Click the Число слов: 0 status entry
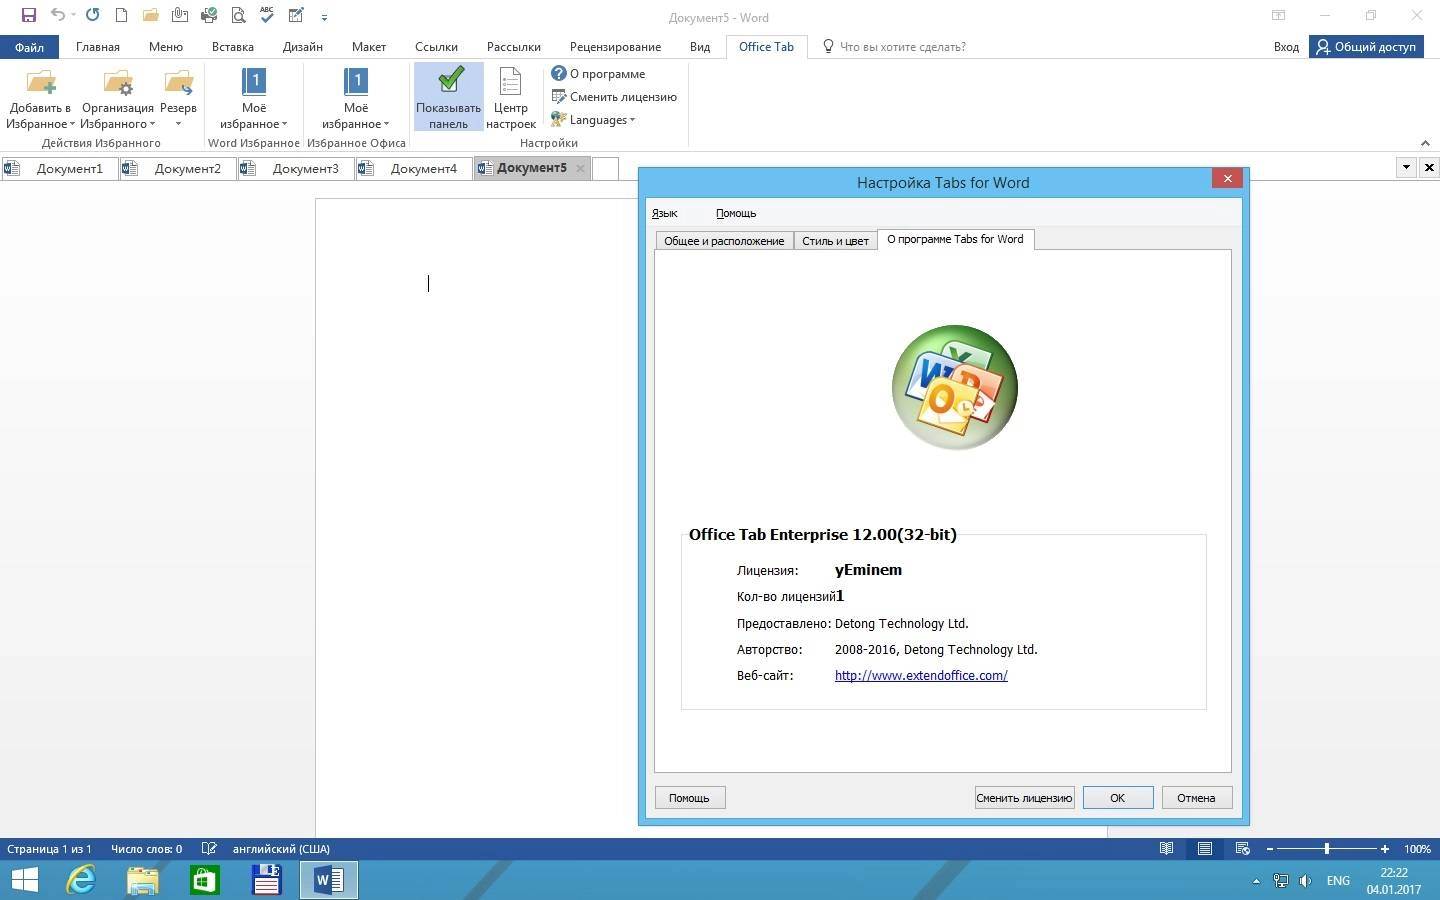 [146, 849]
